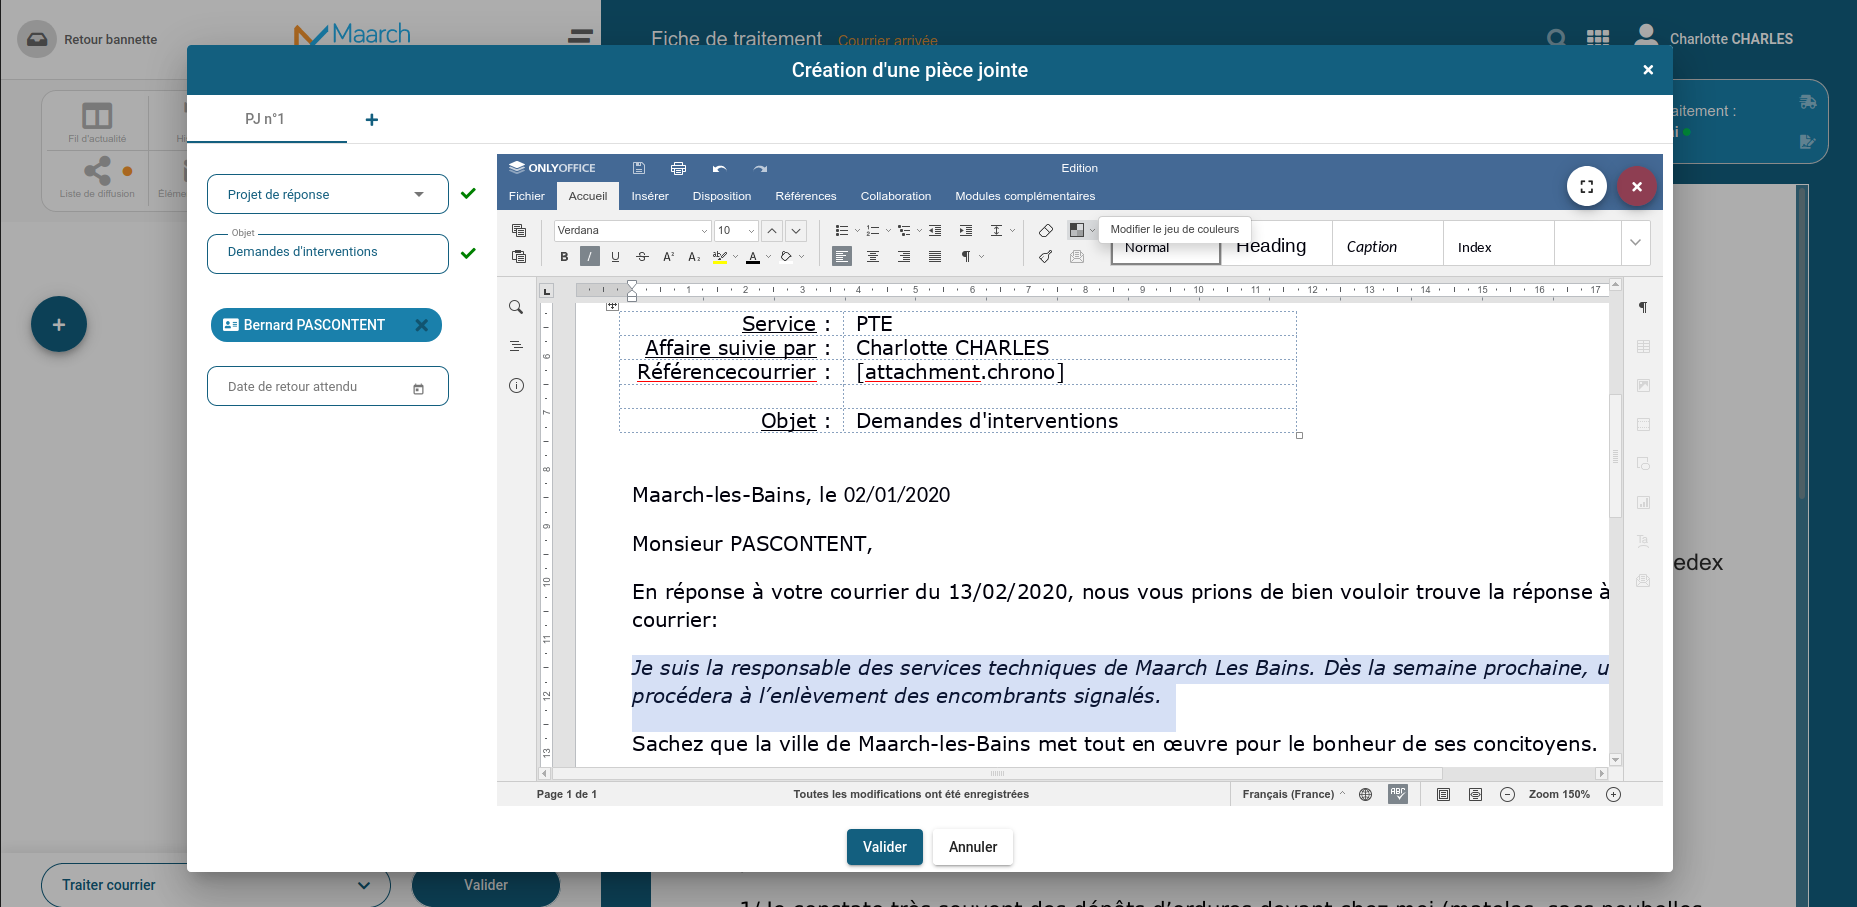Center-align the paragraph
The height and width of the screenshot is (907, 1857).
coord(873,257)
